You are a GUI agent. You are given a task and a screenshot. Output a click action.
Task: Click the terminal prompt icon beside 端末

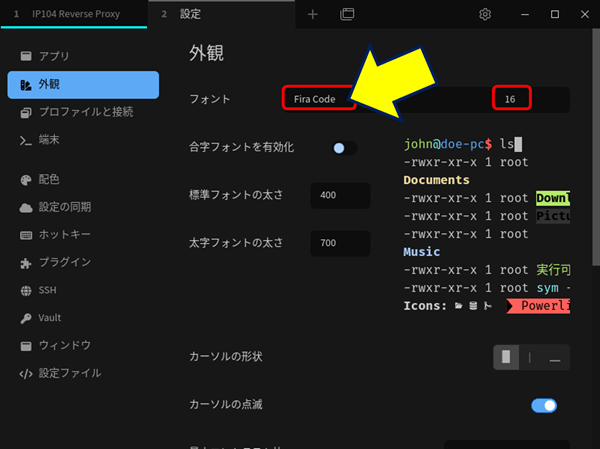pos(26,141)
